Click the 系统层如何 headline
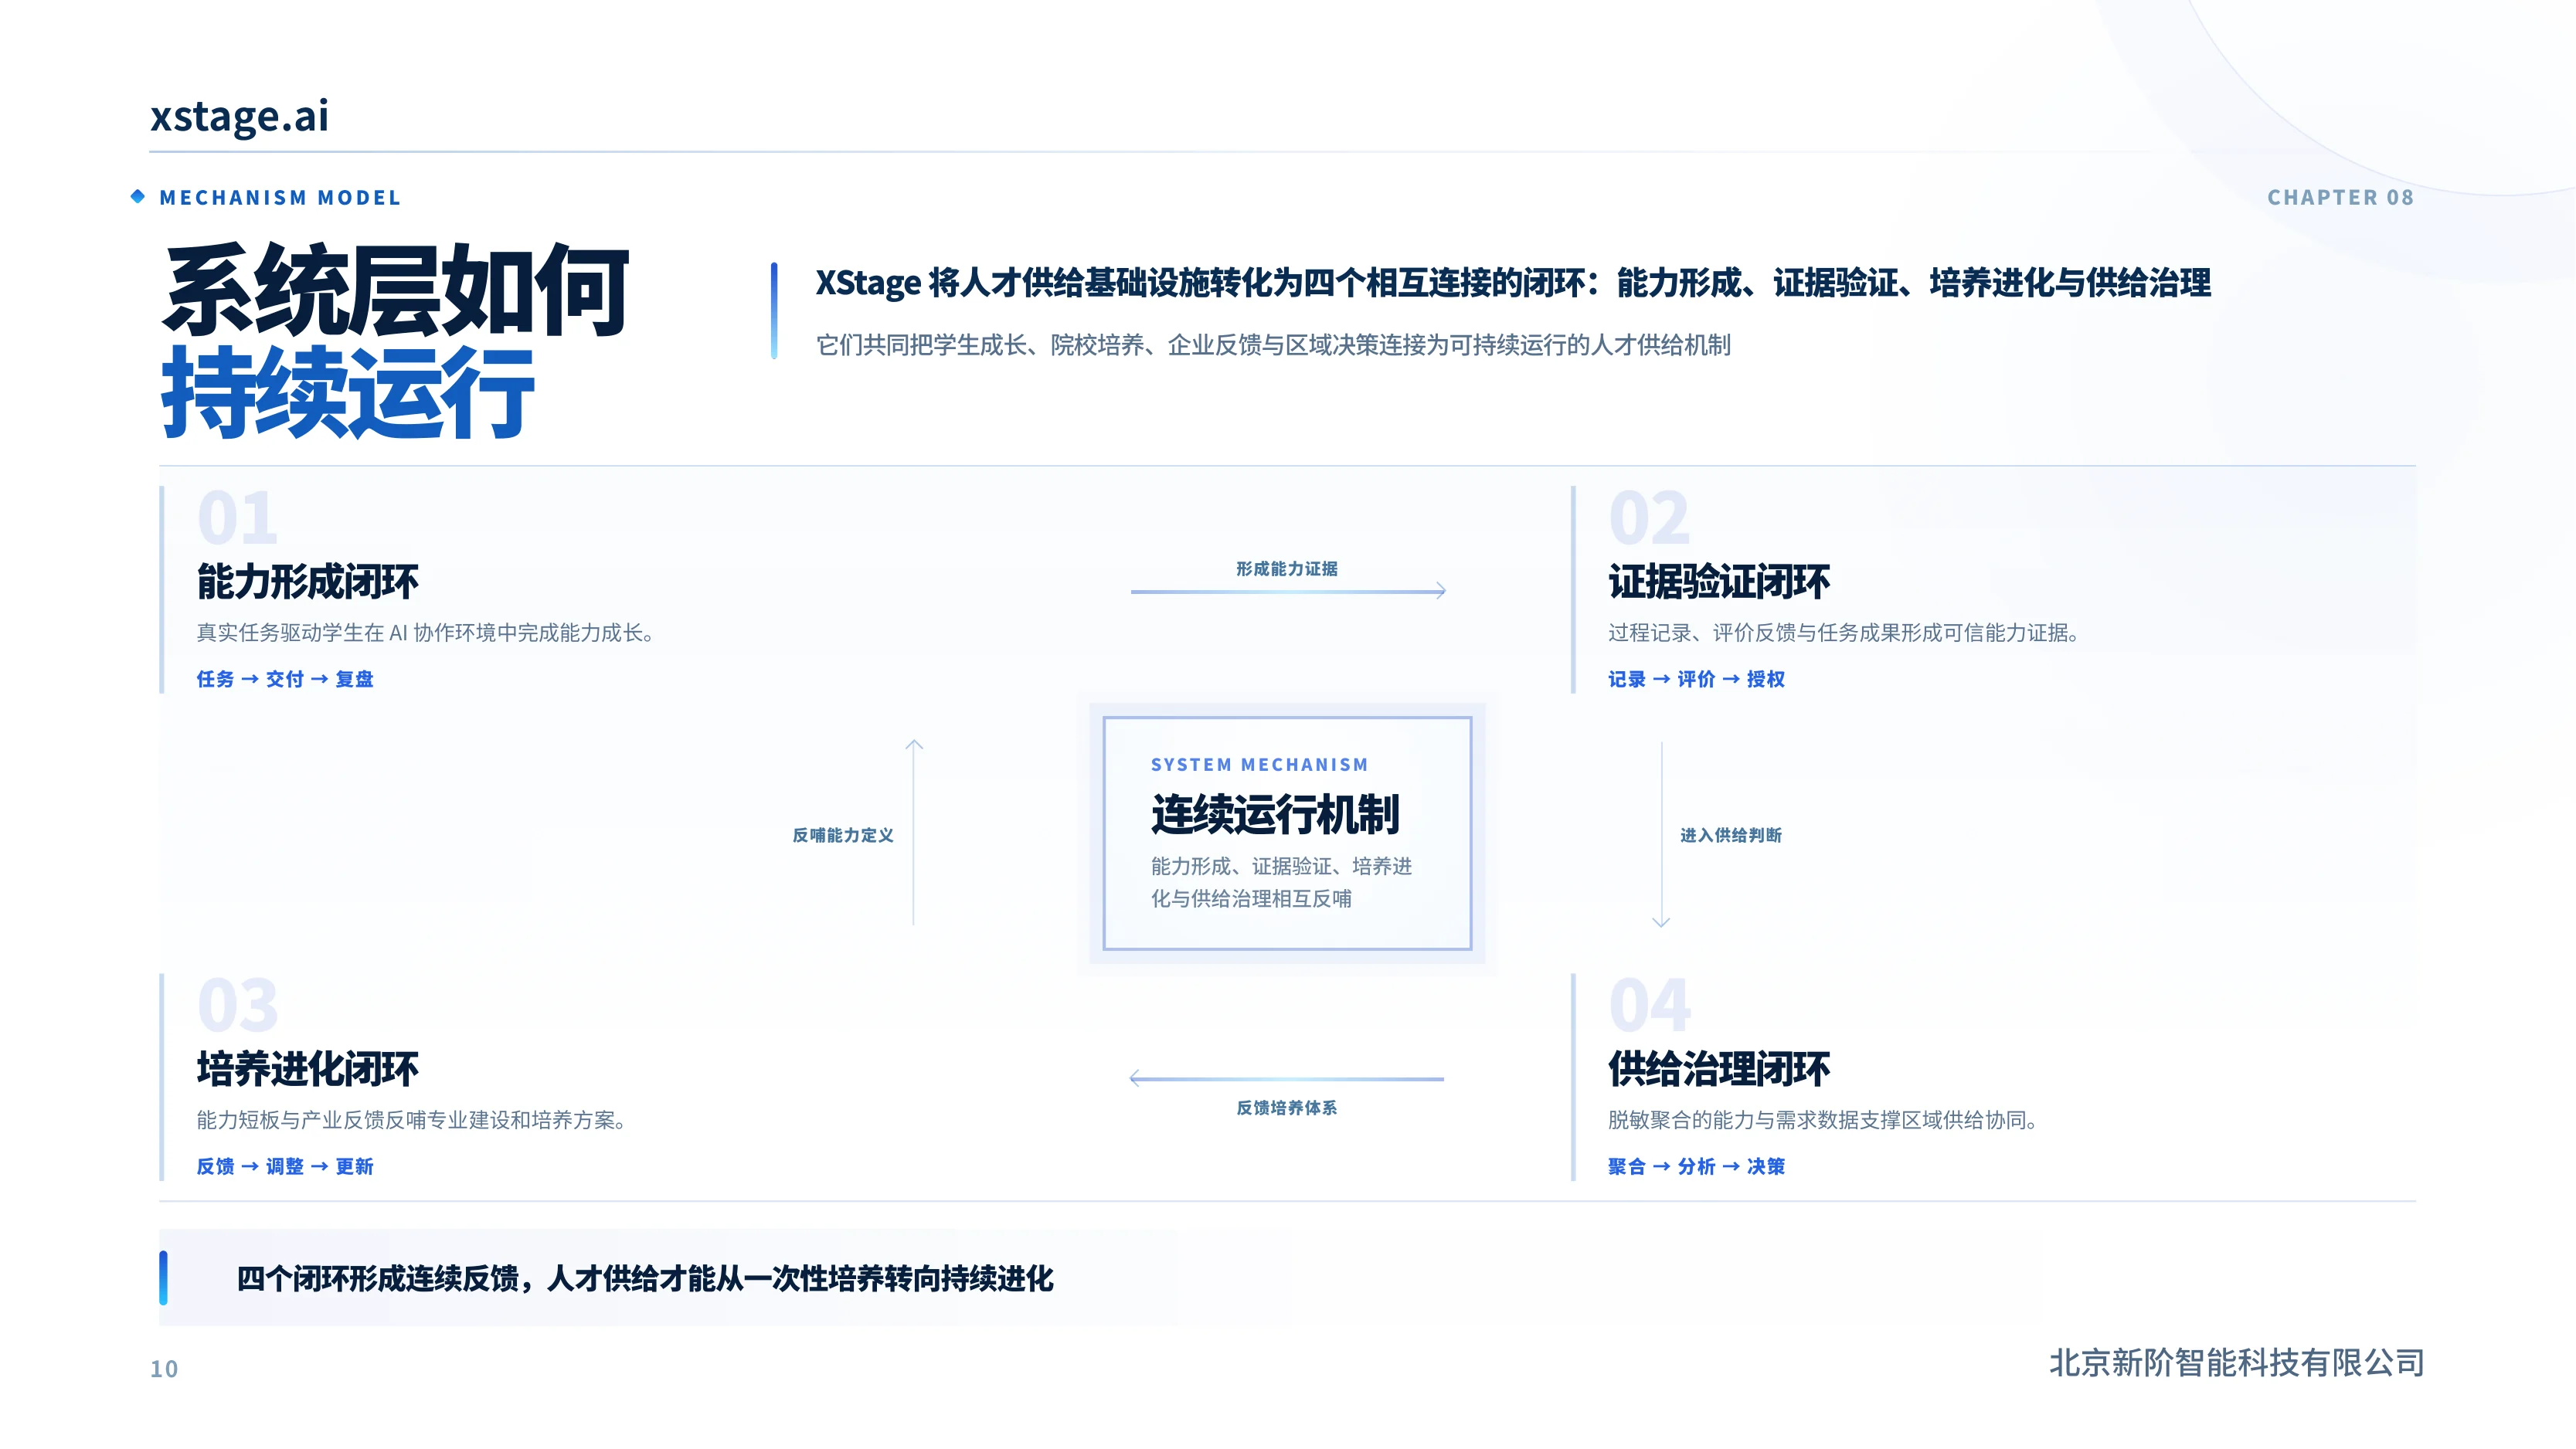 point(396,291)
